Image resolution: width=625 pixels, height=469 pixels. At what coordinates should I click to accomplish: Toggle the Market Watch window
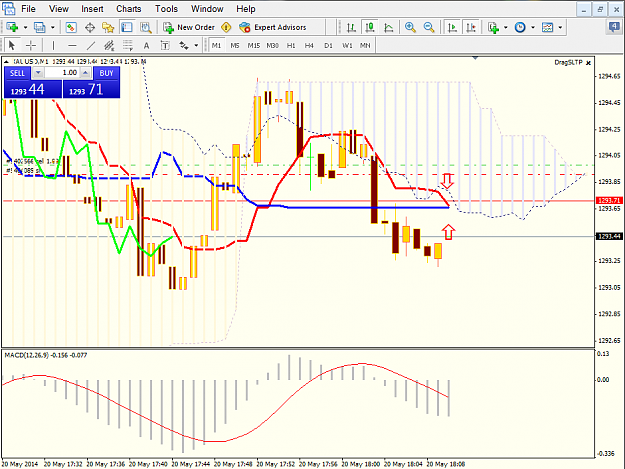[71, 27]
